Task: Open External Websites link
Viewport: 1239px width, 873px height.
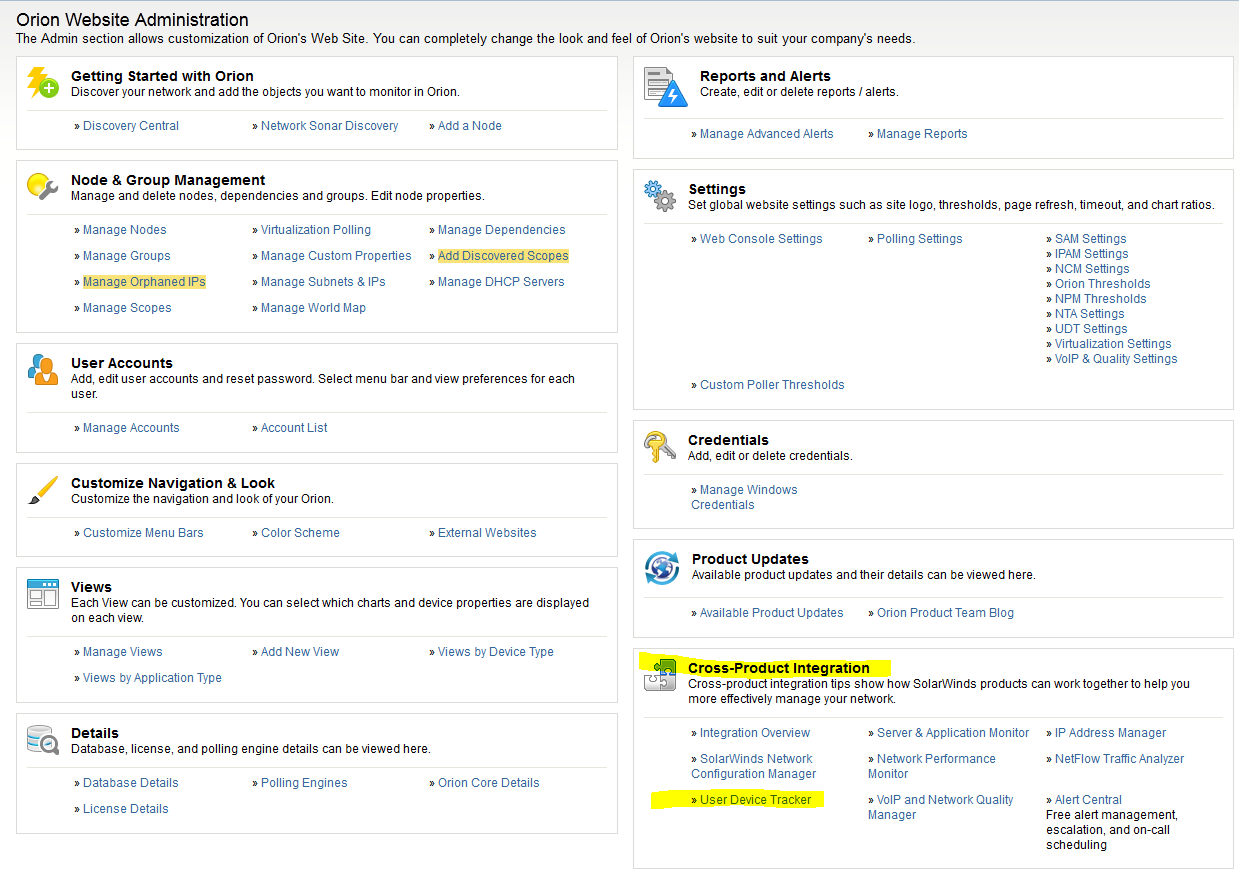Action: coord(487,533)
